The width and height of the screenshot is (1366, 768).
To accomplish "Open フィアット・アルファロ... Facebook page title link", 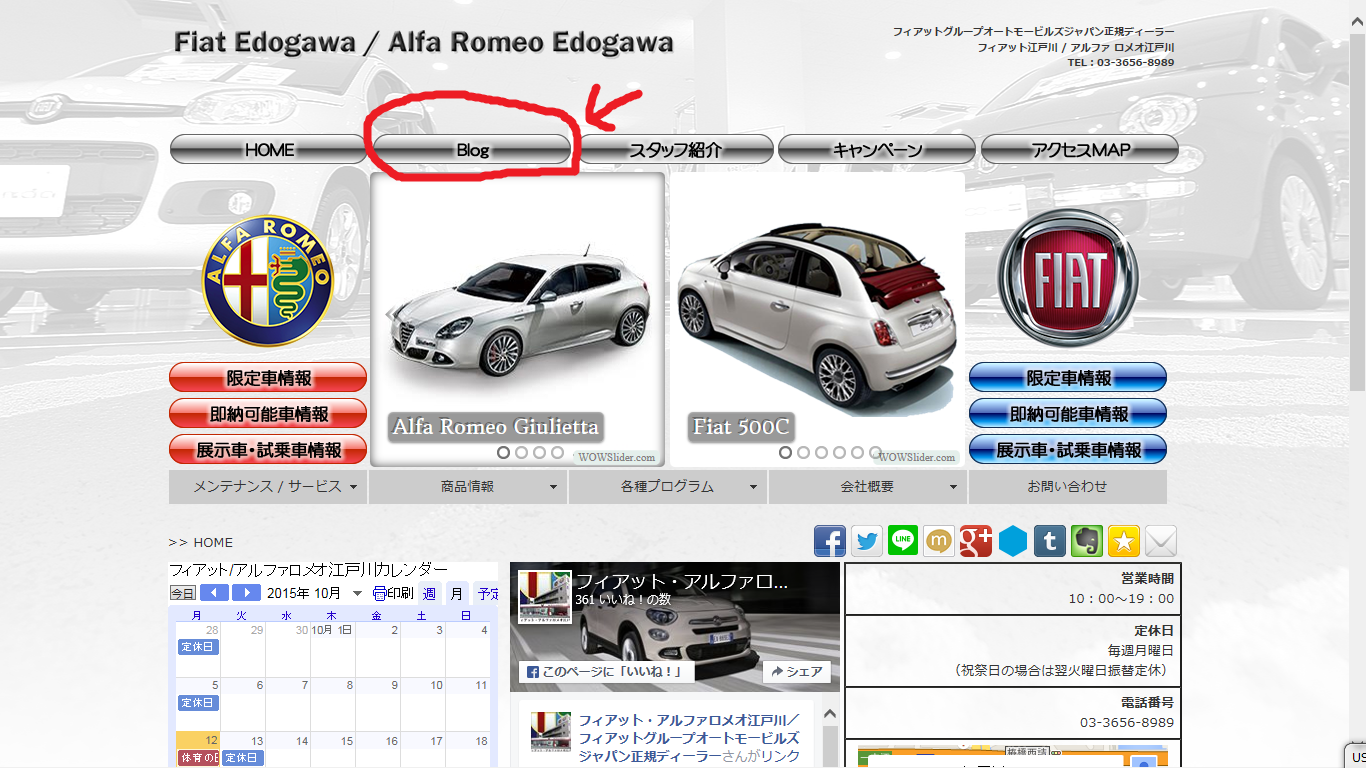I will (683, 581).
